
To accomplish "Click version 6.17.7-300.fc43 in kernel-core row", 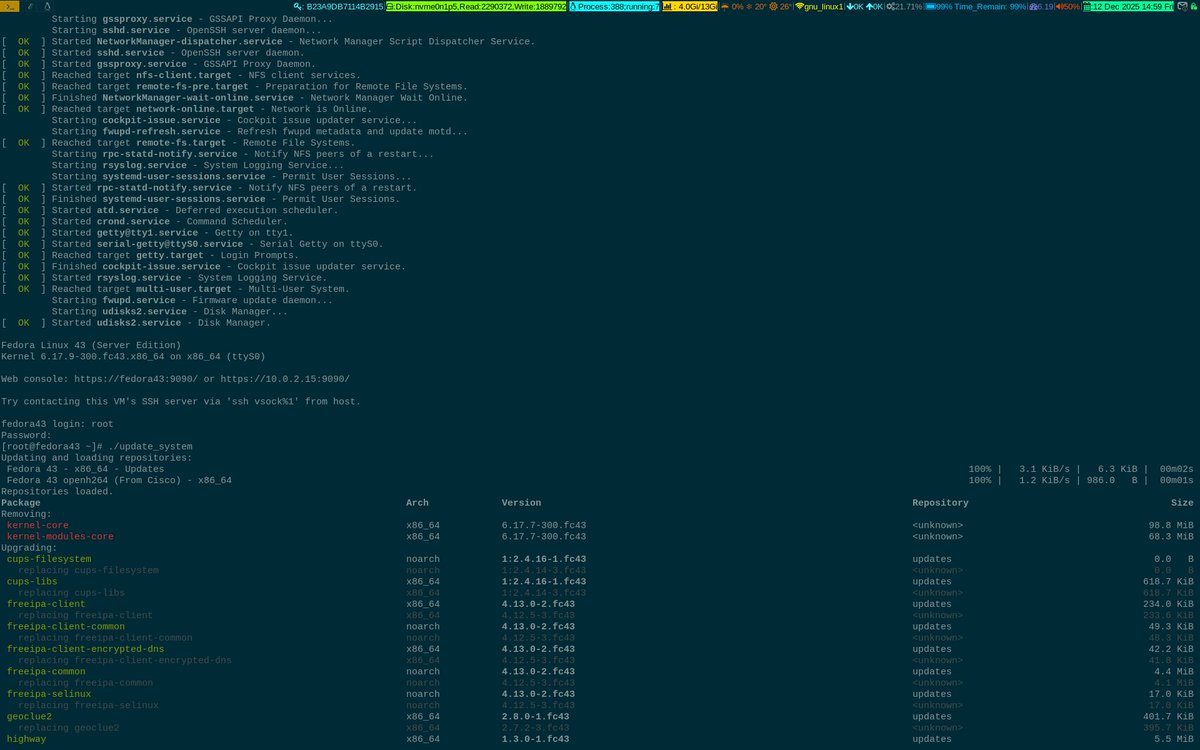I will pyautogui.click(x=544, y=525).
